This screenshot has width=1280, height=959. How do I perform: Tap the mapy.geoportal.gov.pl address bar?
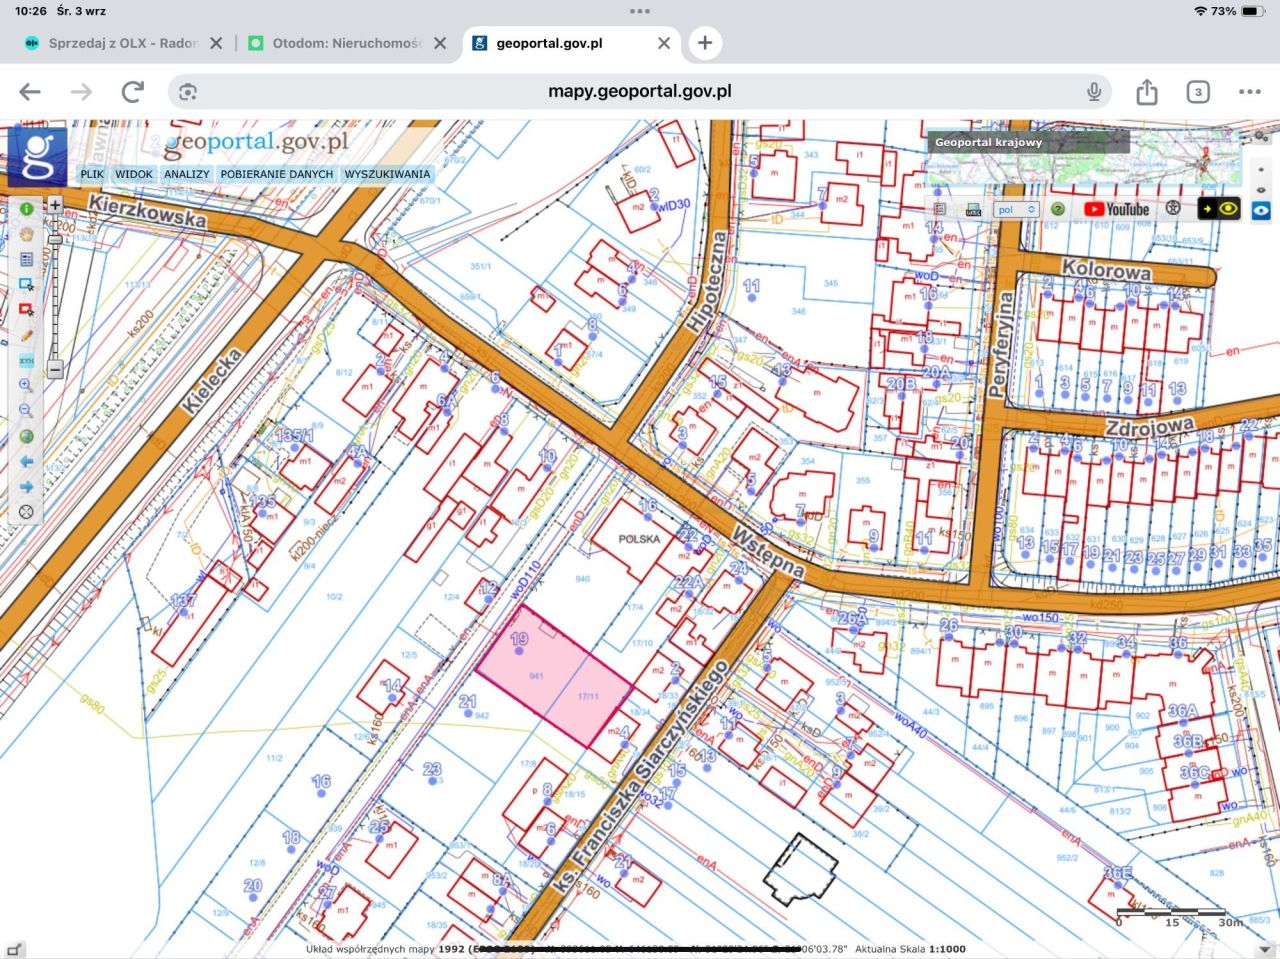[639, 91]
